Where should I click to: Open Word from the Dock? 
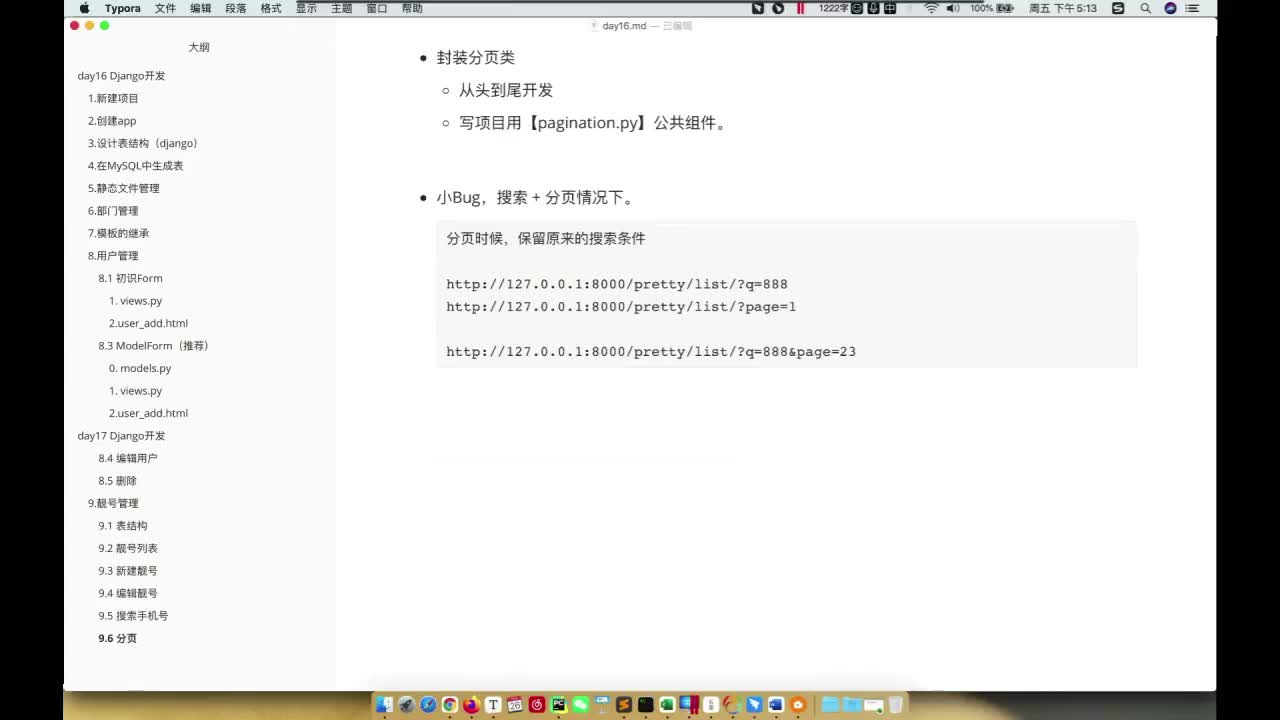pos(776,705)
